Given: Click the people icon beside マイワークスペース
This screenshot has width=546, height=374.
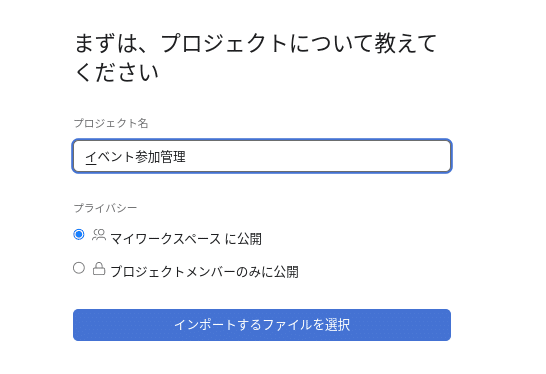Looking at the screenshot, I should [99, 235].
